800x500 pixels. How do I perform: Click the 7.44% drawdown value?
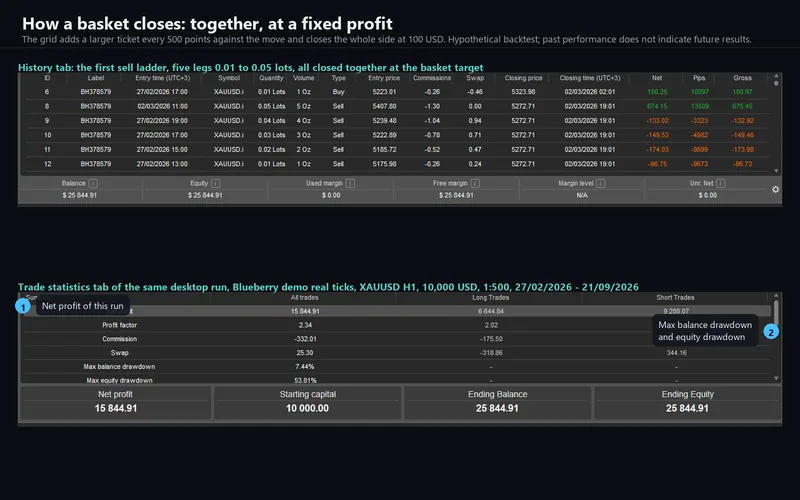[305, 366]
